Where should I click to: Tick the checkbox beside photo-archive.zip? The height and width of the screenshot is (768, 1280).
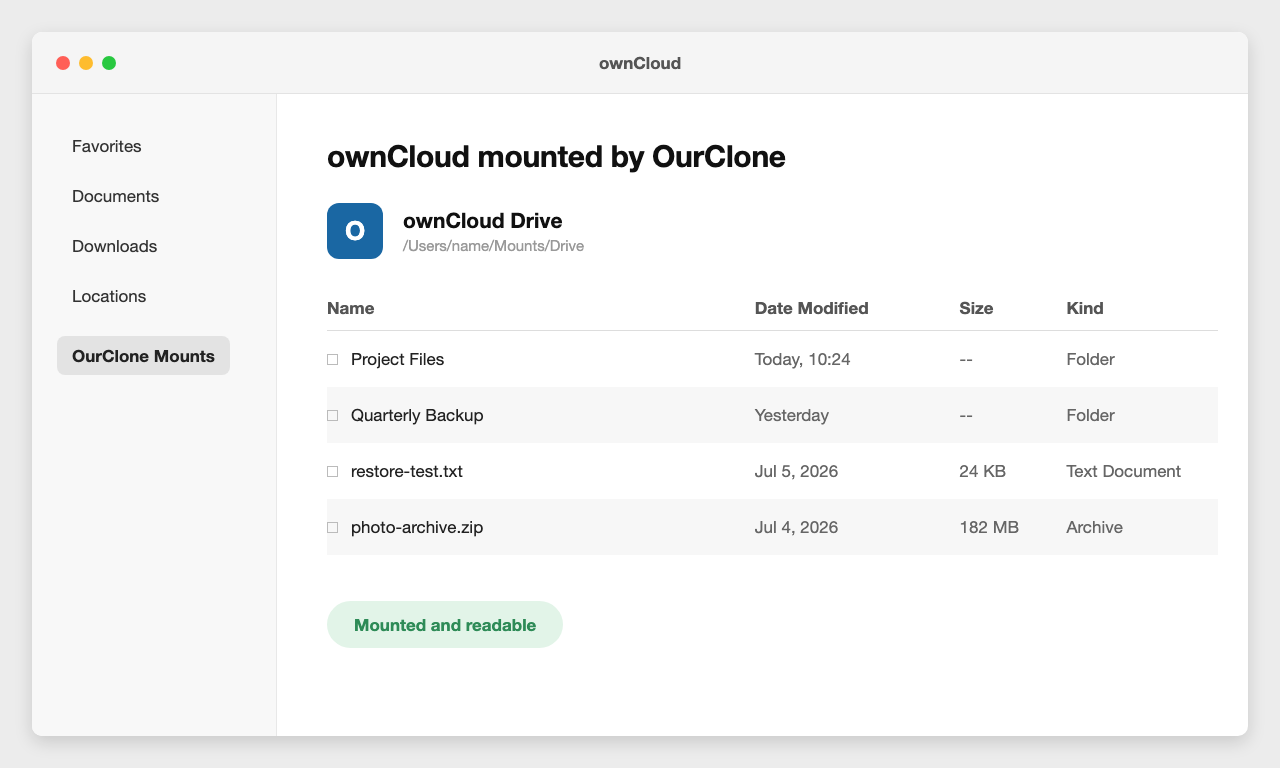pos(333,527)
